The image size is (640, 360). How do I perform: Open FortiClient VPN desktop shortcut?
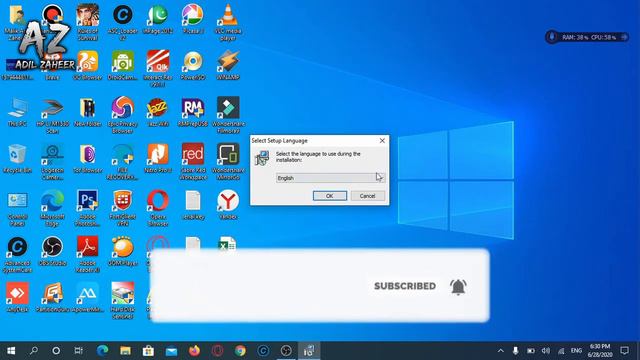point(122,209)
